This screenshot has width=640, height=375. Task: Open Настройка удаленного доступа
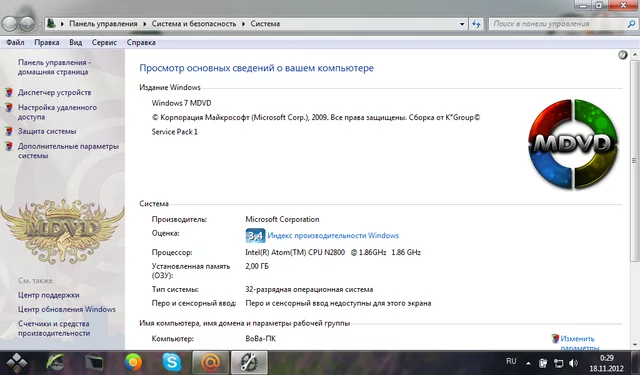pos(57,112)
